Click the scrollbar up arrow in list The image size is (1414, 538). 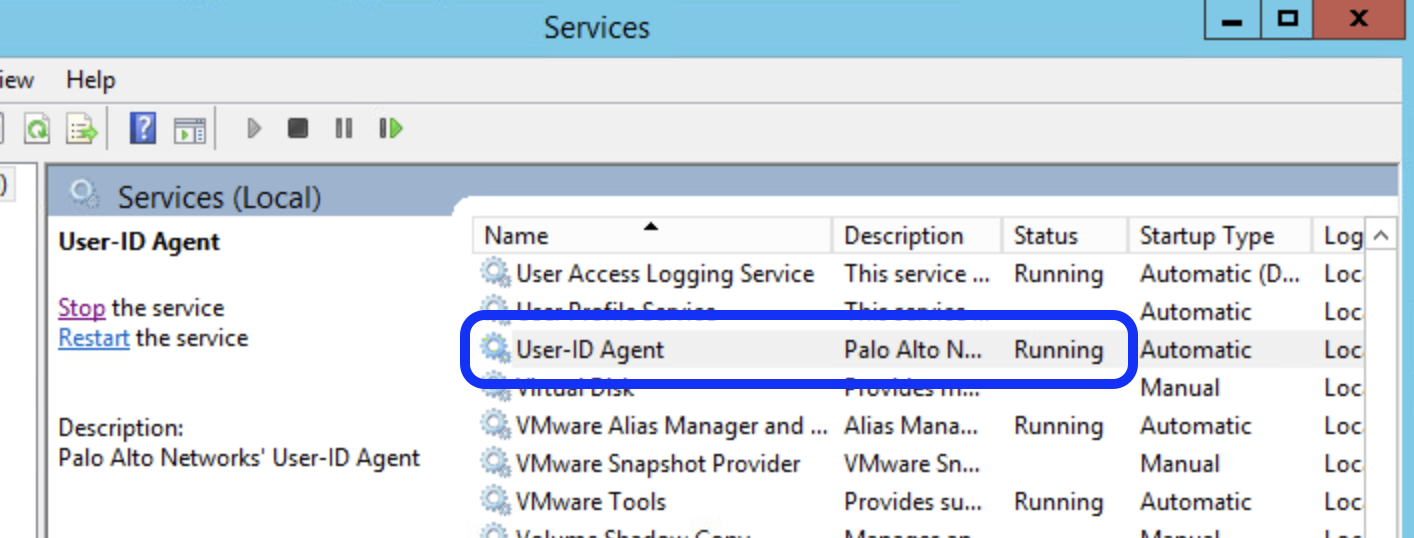1381,236
